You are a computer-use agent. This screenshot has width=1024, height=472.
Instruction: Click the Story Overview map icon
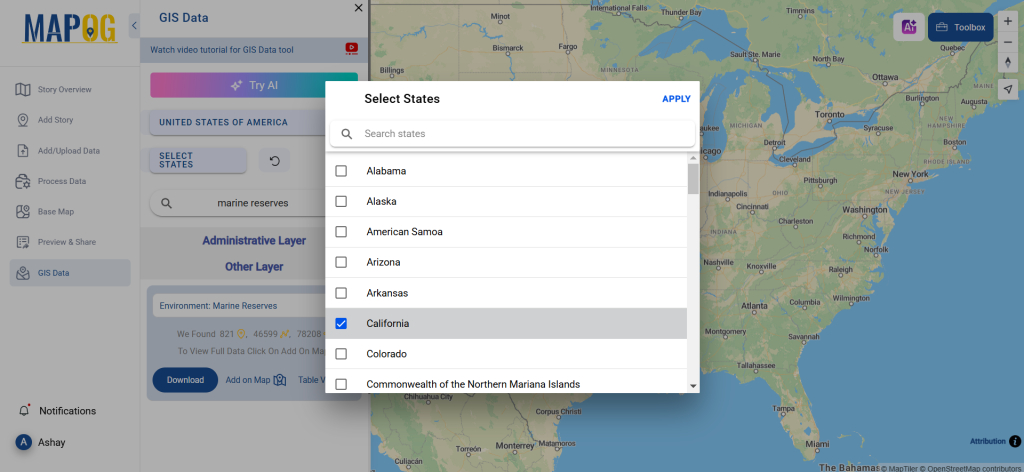[23, 89]
